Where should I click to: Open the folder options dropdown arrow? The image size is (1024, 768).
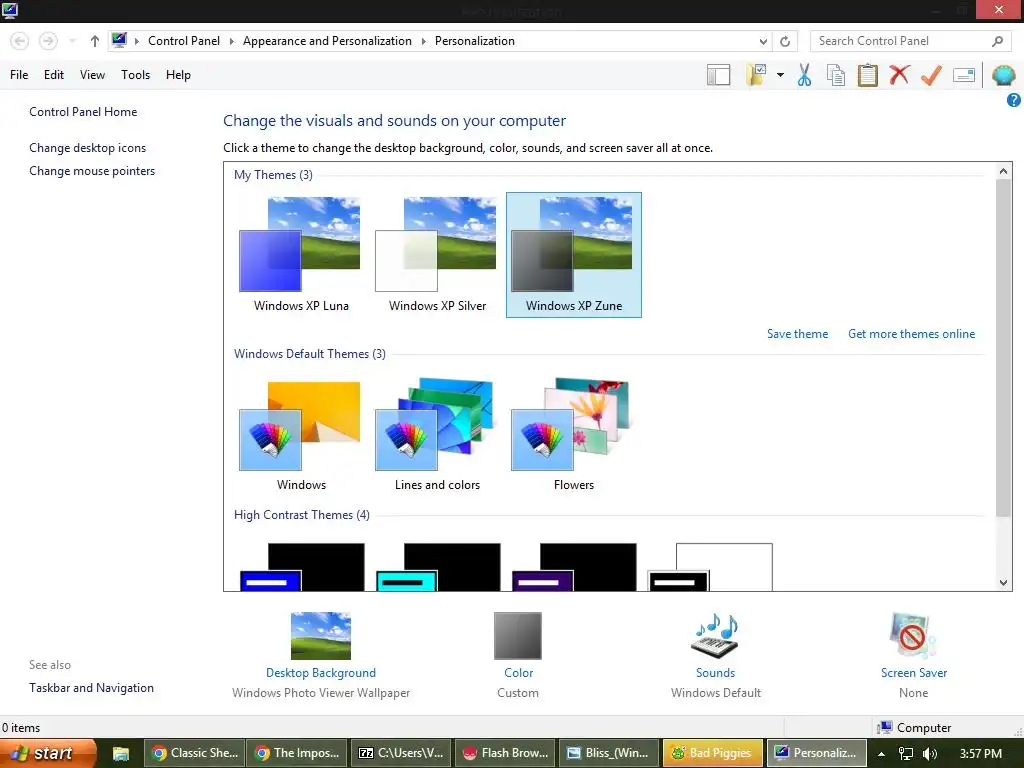pyautogui.click(x=780, y=75)
